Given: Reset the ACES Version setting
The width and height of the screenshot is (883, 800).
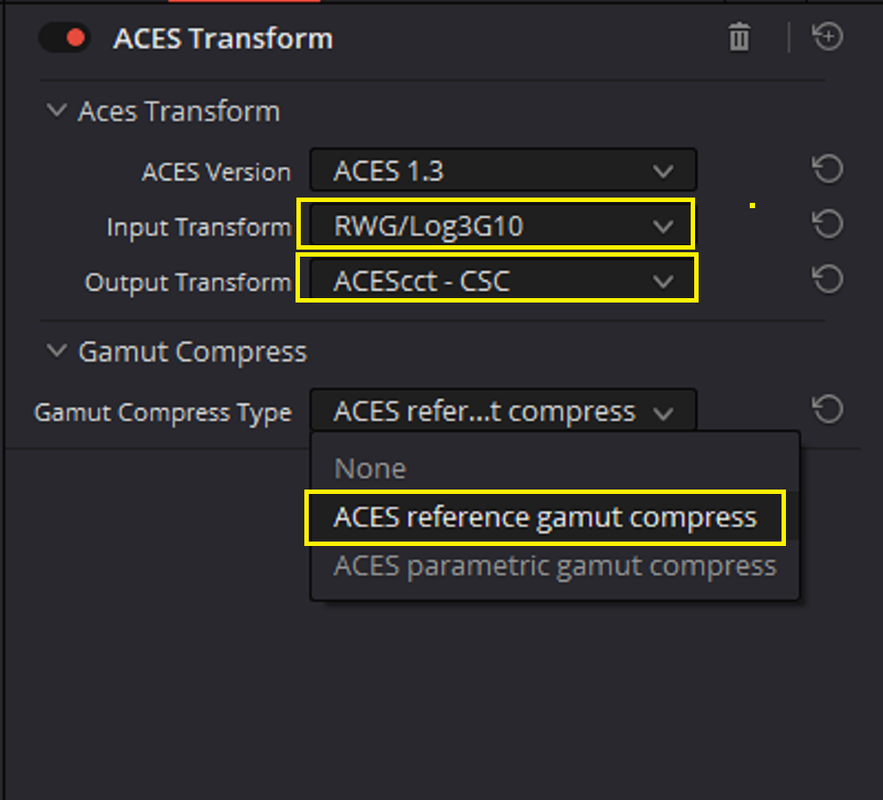Looking at the screenshot, I should 827,169.
